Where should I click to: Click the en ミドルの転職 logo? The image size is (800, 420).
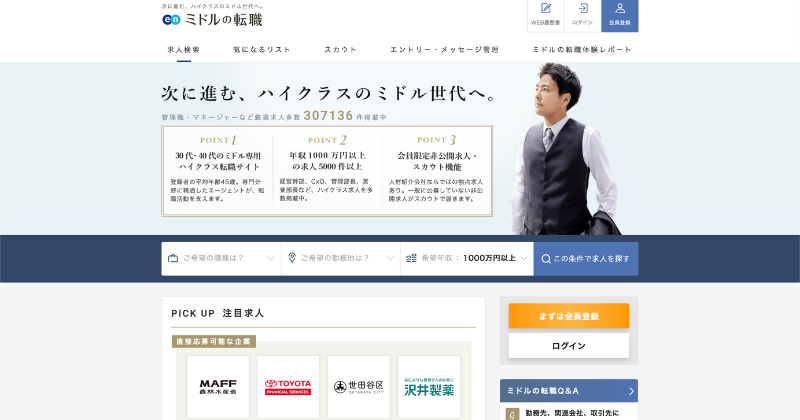(212, 19)
